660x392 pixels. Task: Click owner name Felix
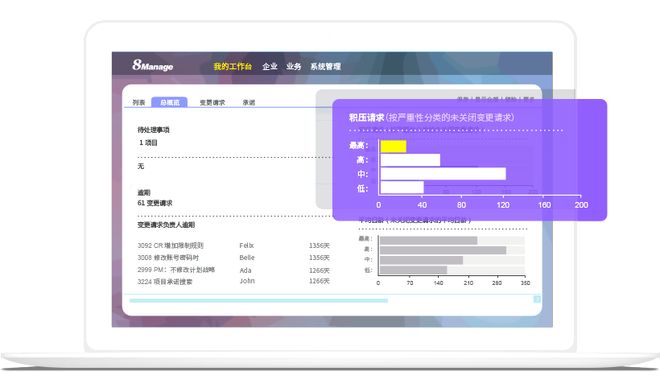247,245
